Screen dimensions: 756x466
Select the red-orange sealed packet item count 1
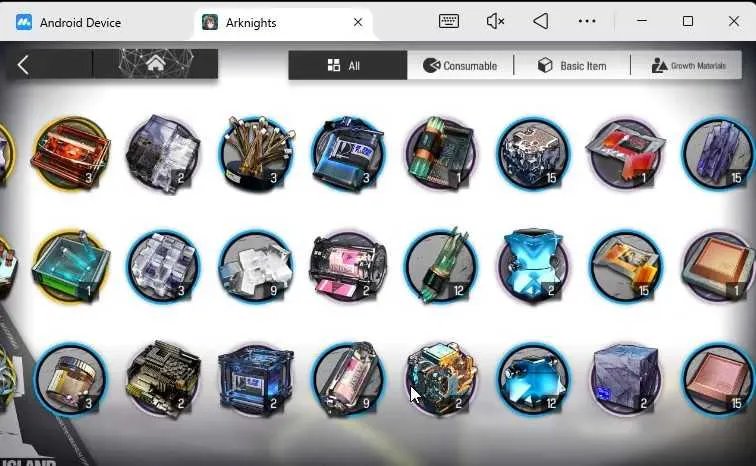[x=626, y=153]
